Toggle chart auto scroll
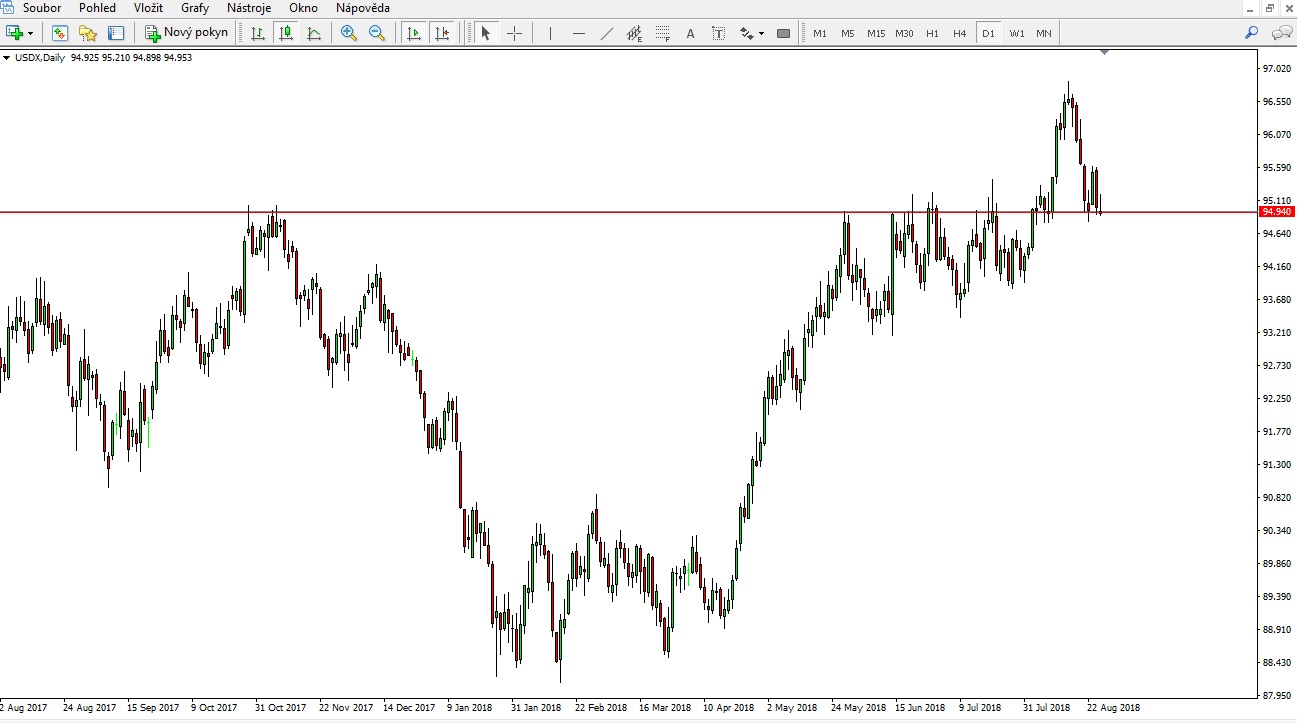 click(x=414, y=33)
